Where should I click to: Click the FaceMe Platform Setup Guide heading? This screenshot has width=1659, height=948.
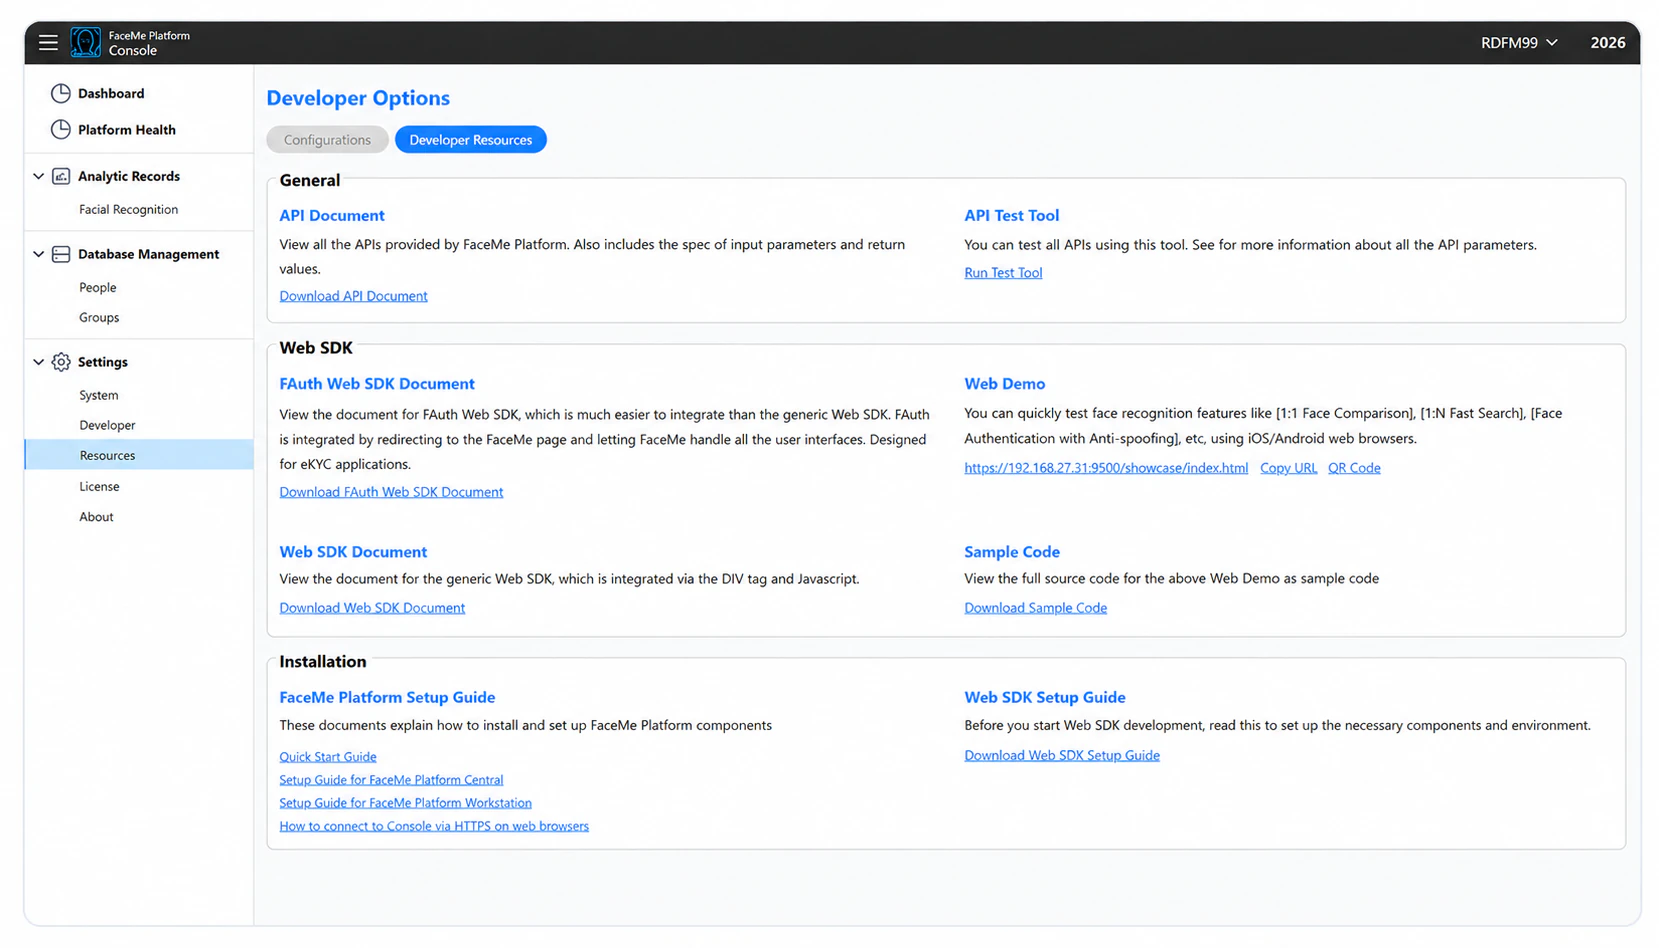387,697
